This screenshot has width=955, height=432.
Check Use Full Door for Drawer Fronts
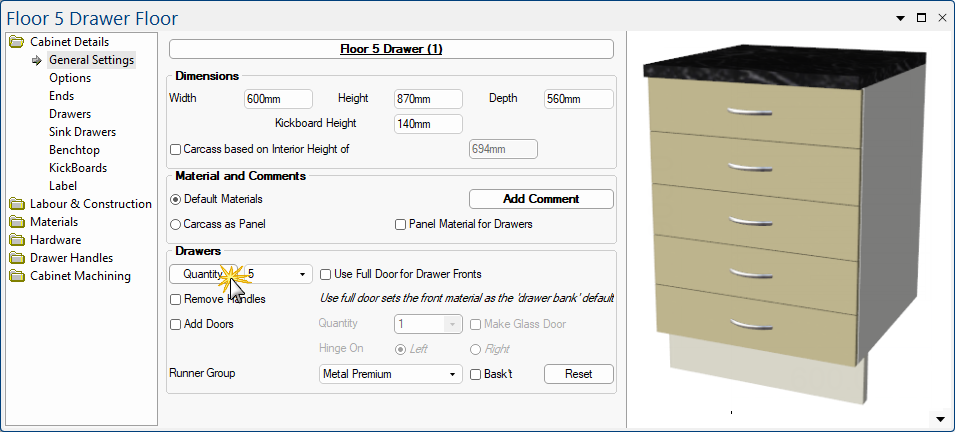[x=326, y=274]
